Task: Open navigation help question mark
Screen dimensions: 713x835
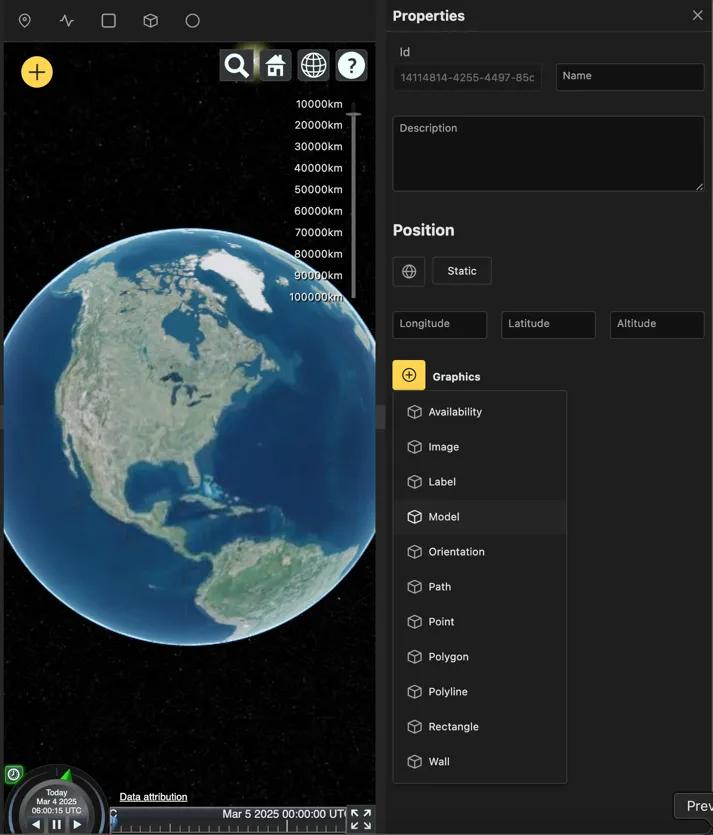Action: coord(351,66)
